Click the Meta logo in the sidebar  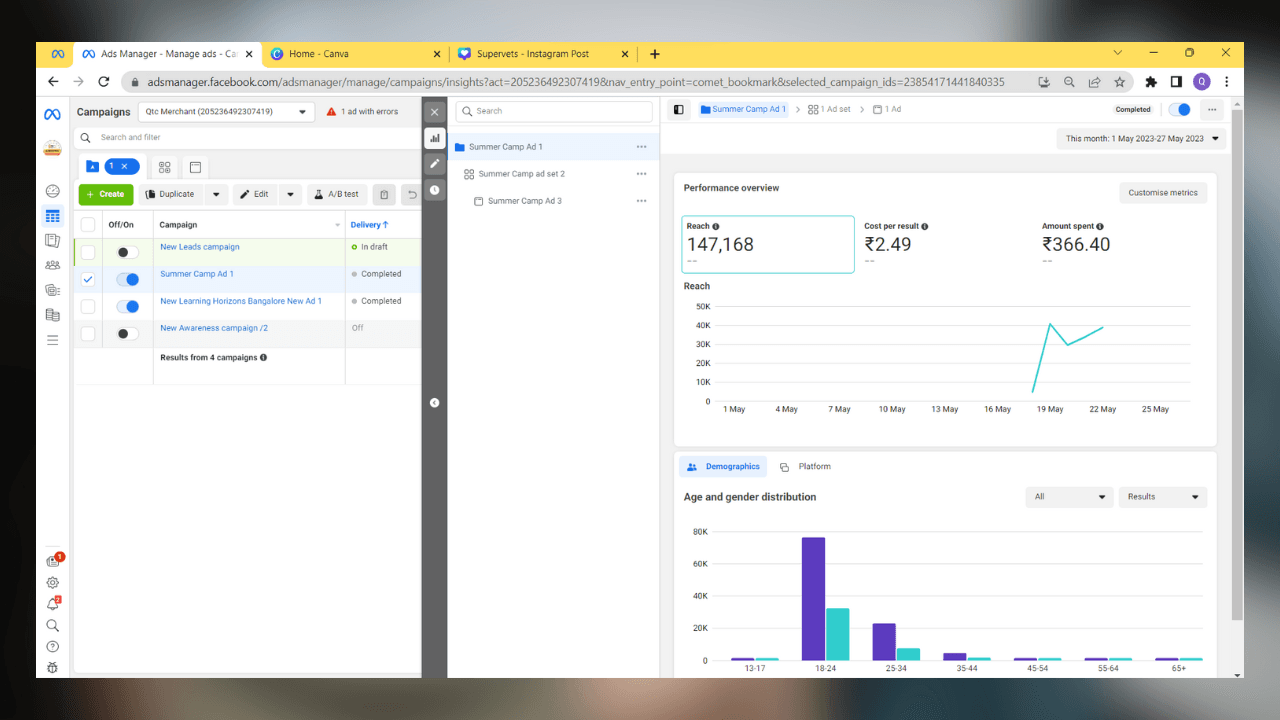[x=52, y=115]
